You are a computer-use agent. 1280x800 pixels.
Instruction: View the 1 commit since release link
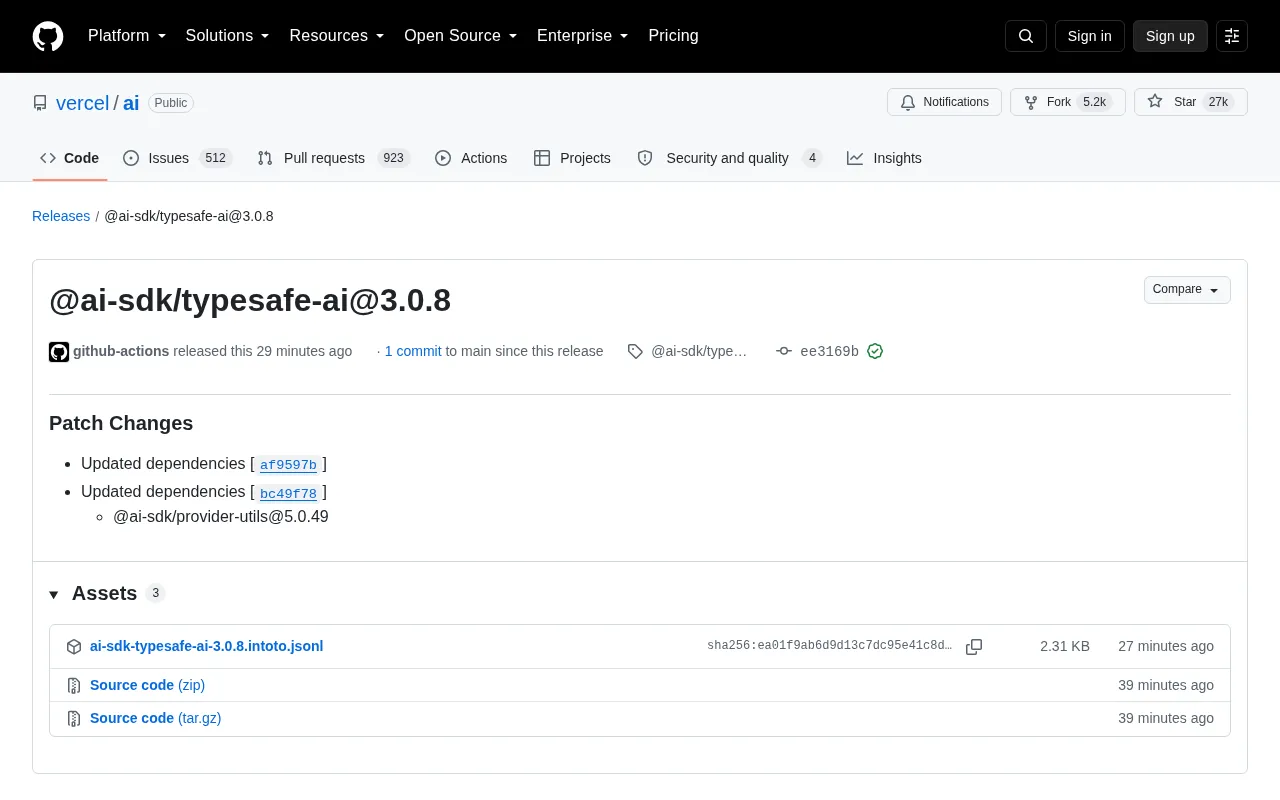(x=413, y=351)
